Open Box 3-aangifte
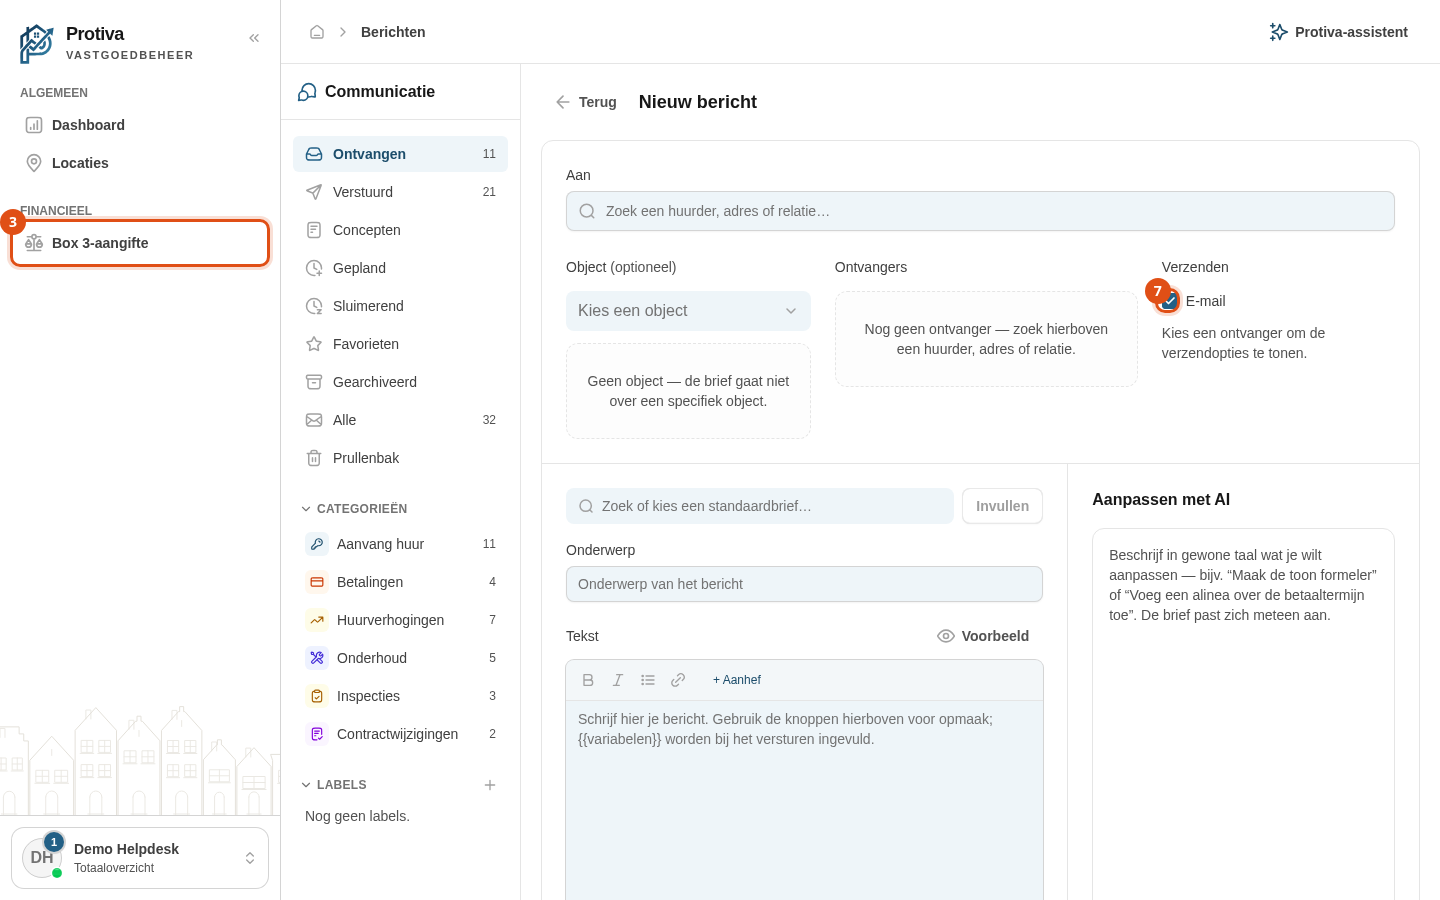The image size is (1440, 900). coord(140,243)
